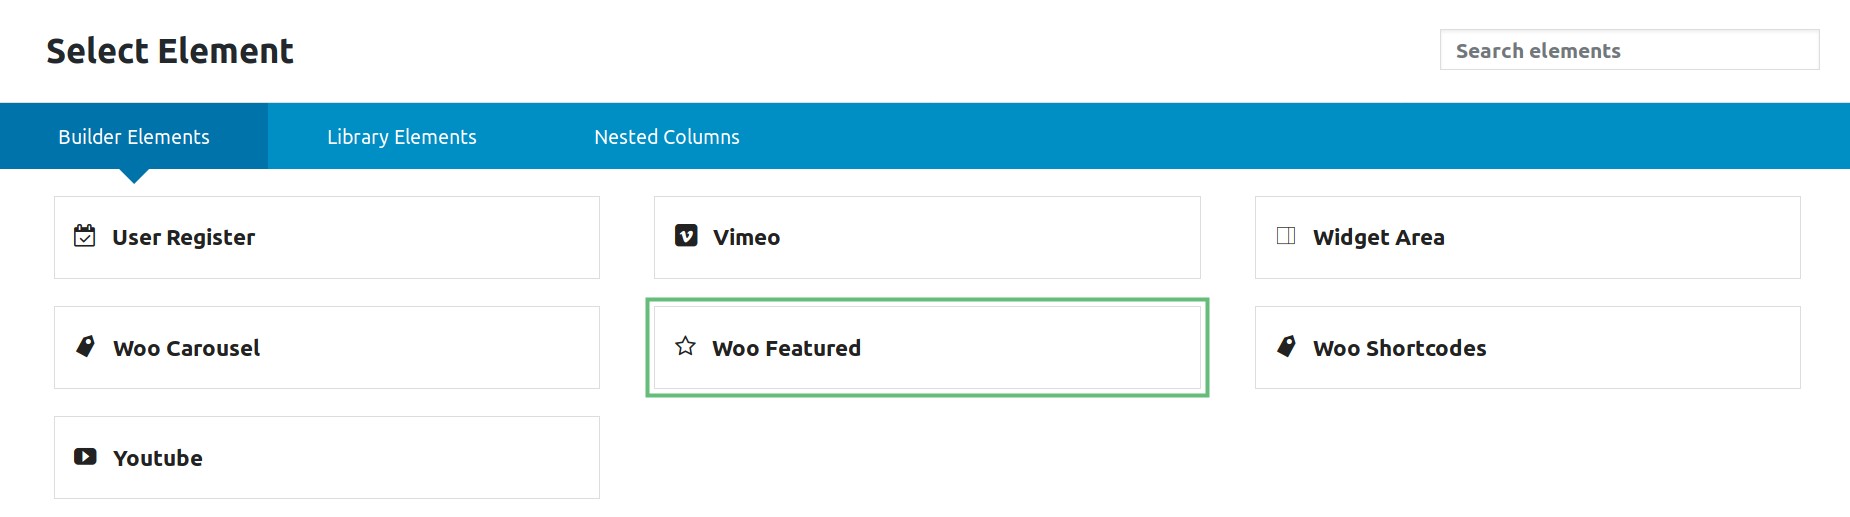
Task: Click the Youtube play icon
Action: pos(85,456)
